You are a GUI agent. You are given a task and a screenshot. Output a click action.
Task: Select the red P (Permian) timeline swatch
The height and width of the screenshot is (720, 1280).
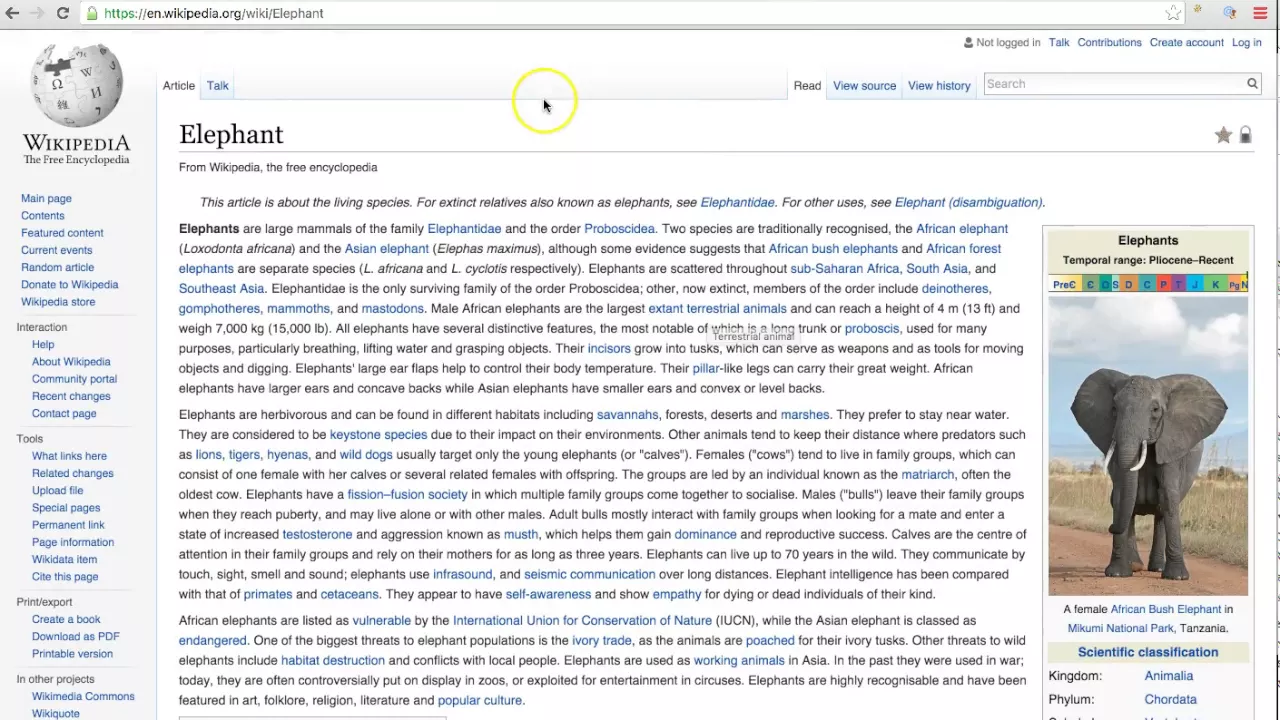pos(1162,285)
